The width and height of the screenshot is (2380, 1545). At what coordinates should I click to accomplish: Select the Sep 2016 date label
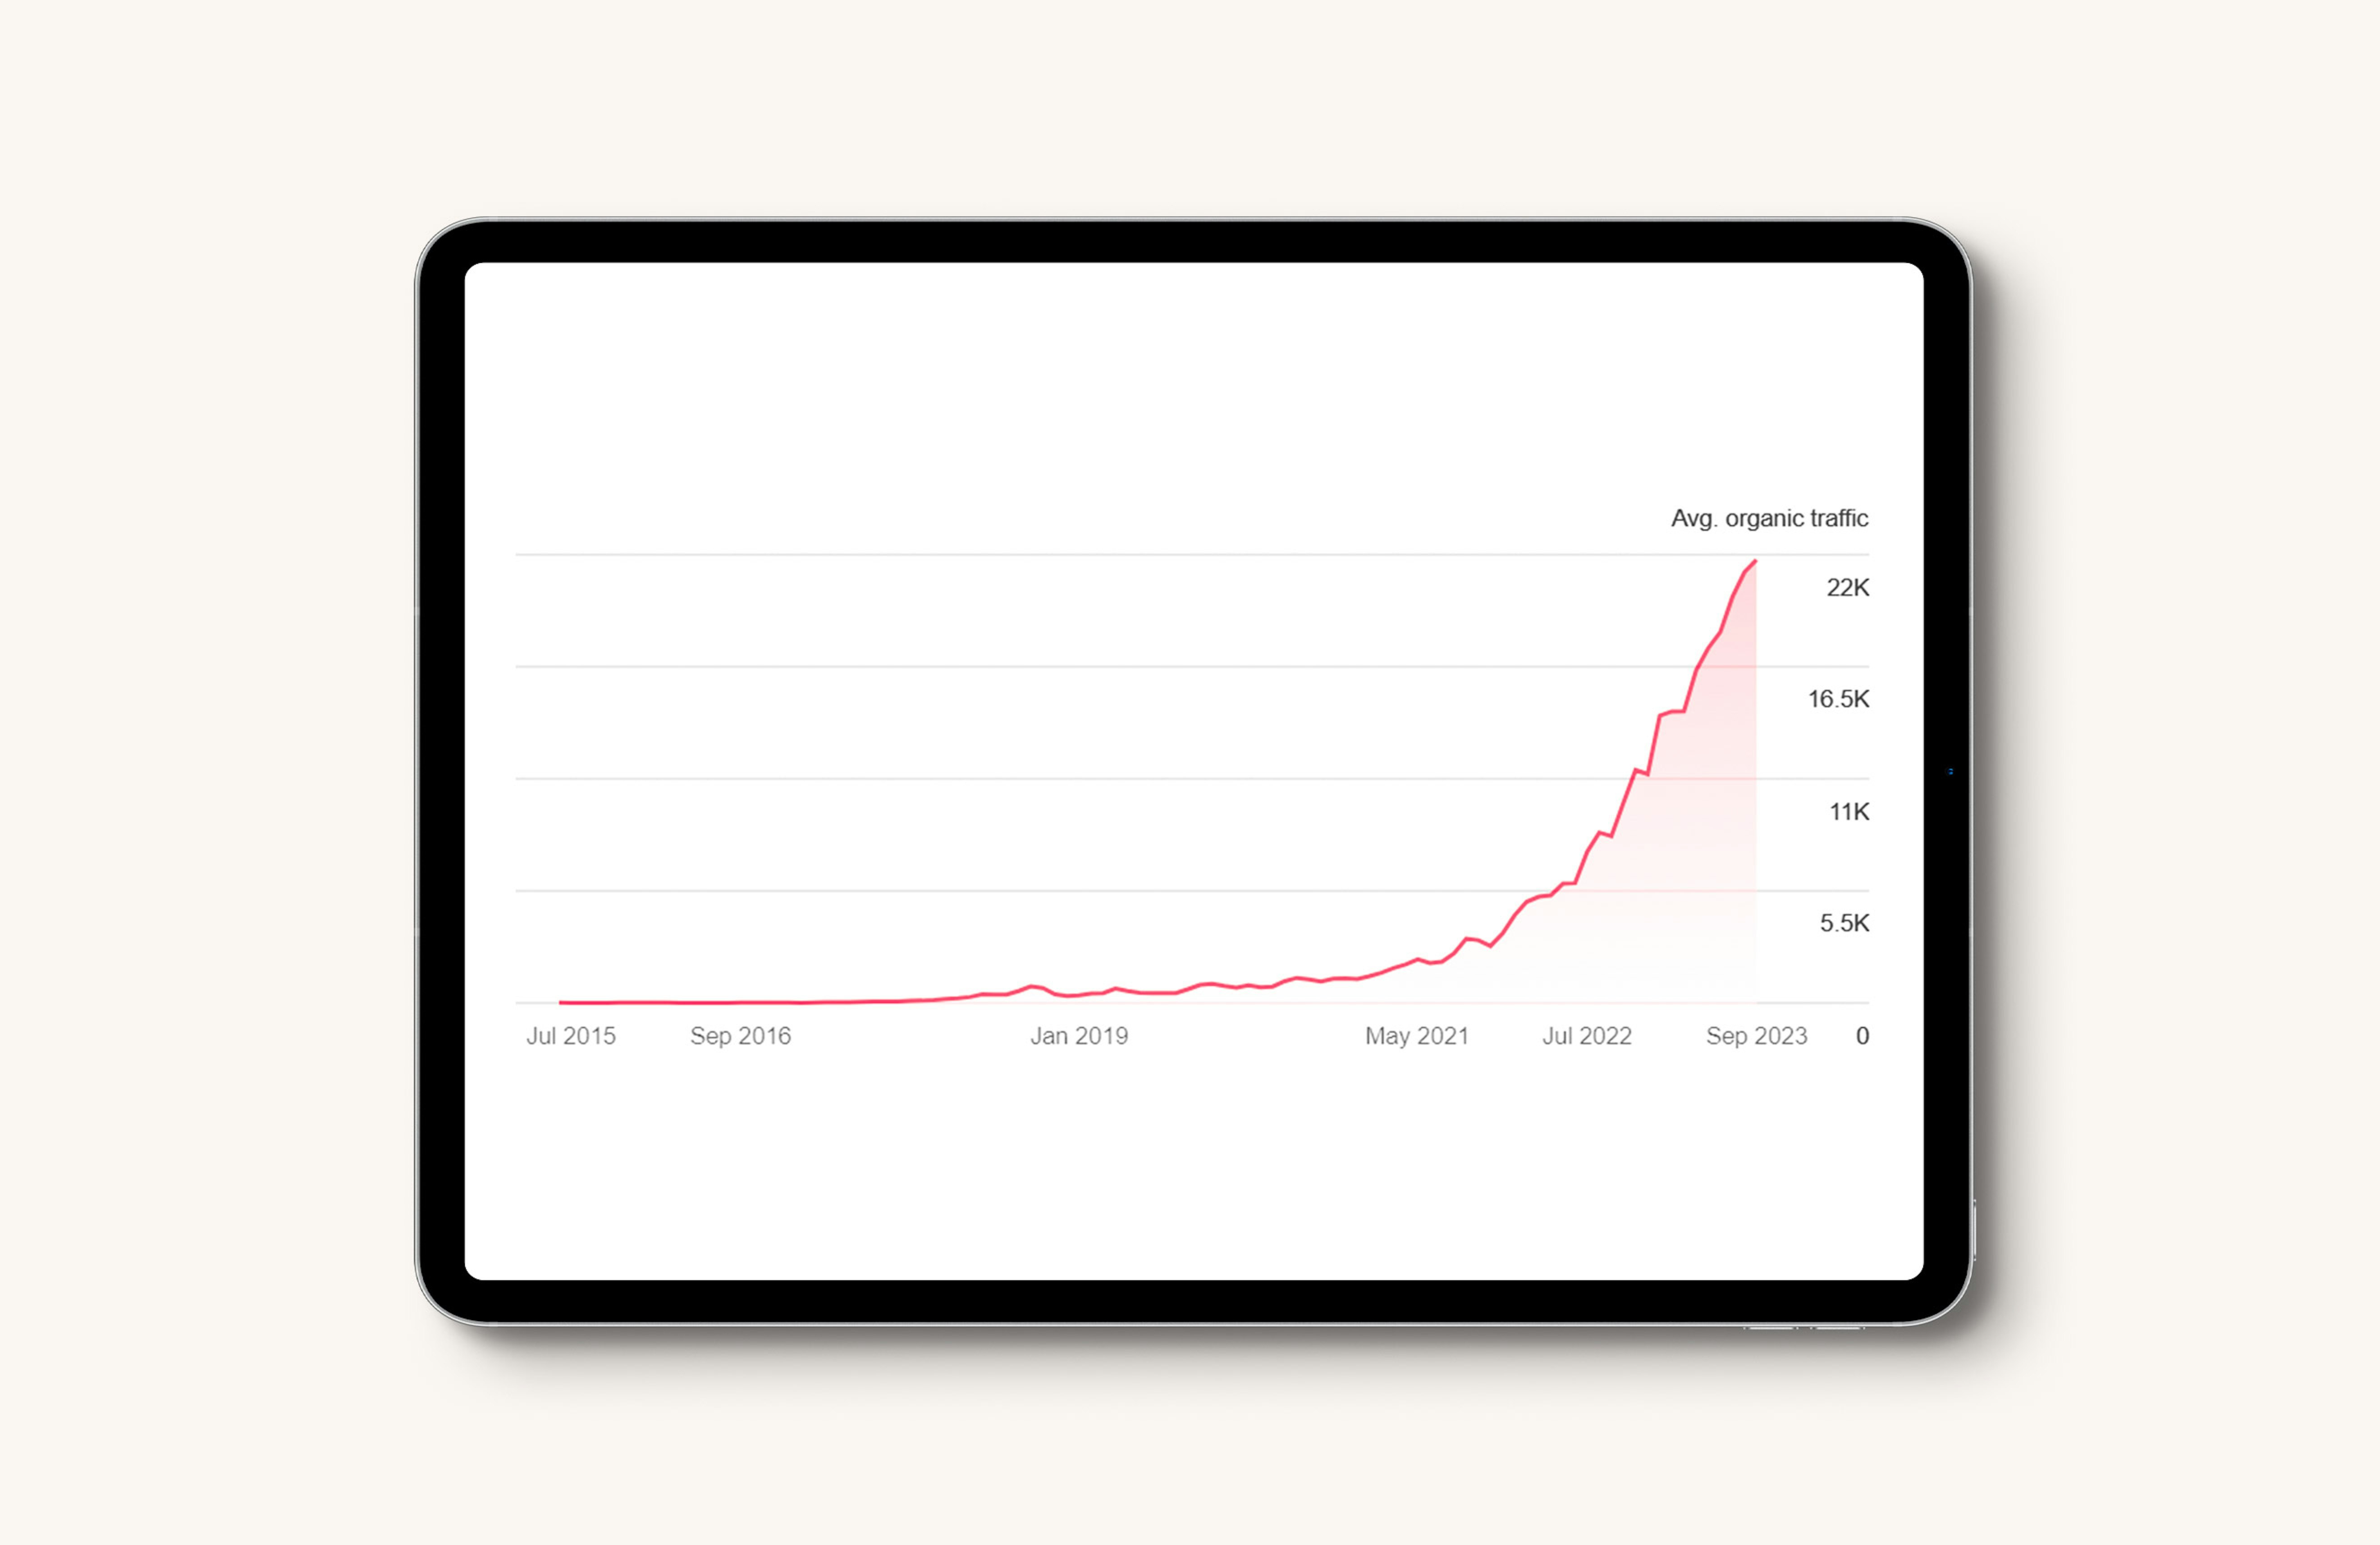coord(740,1036)
